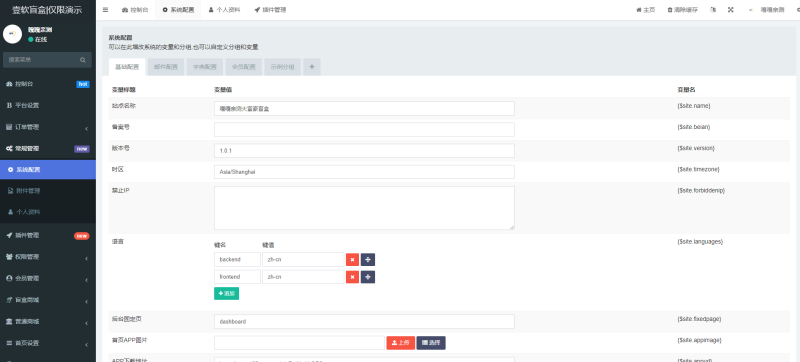The image size is (800, 362).
Task: Click the {$site.appimage} variable text
Action: pos(699,340)
